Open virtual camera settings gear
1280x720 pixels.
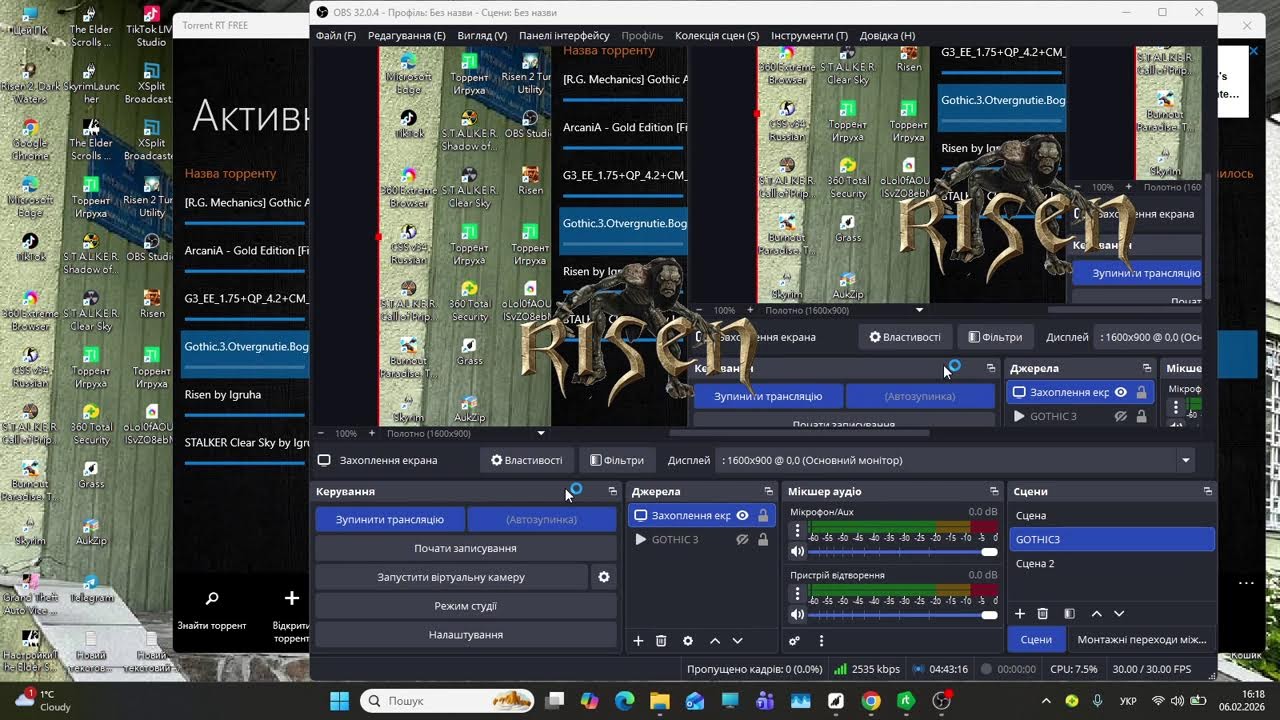tap(604, 577)
